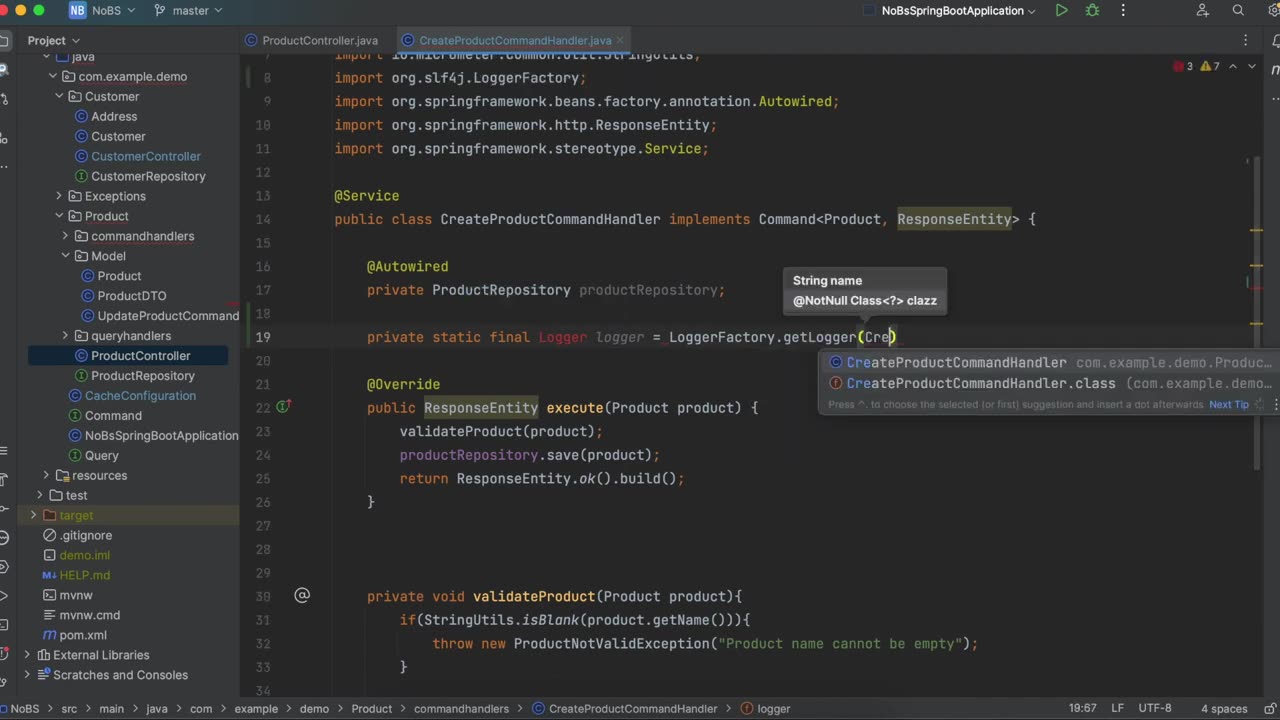This screenshot has height=720, width=1280.
Task: Expand External Libraries node
Action: [27, 655]
